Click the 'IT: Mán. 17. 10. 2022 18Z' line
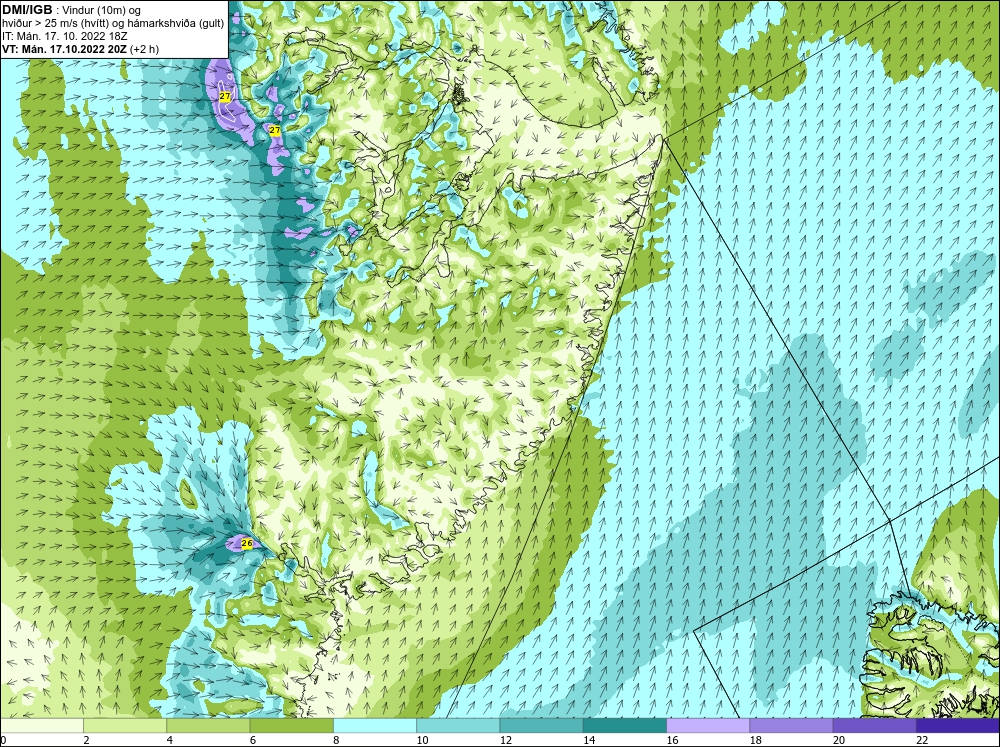Viewport: 1000px width, 747px height. pyautogui.click(x=64, y=36)
